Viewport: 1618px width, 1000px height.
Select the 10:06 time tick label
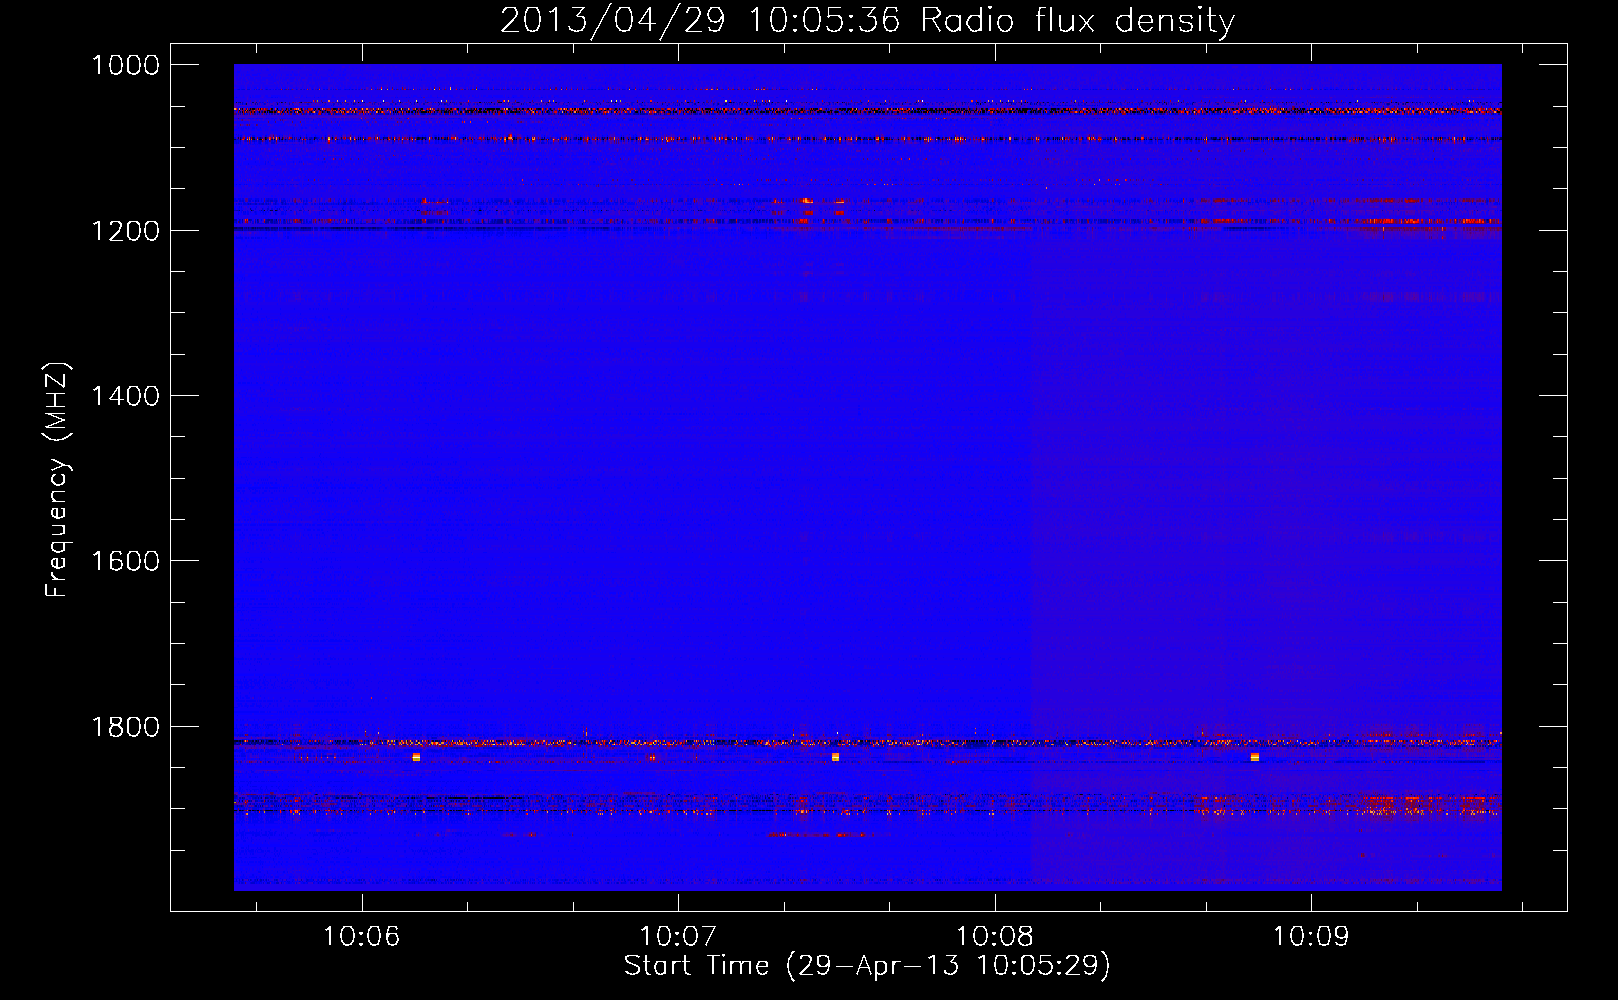[x=361, y=937]
